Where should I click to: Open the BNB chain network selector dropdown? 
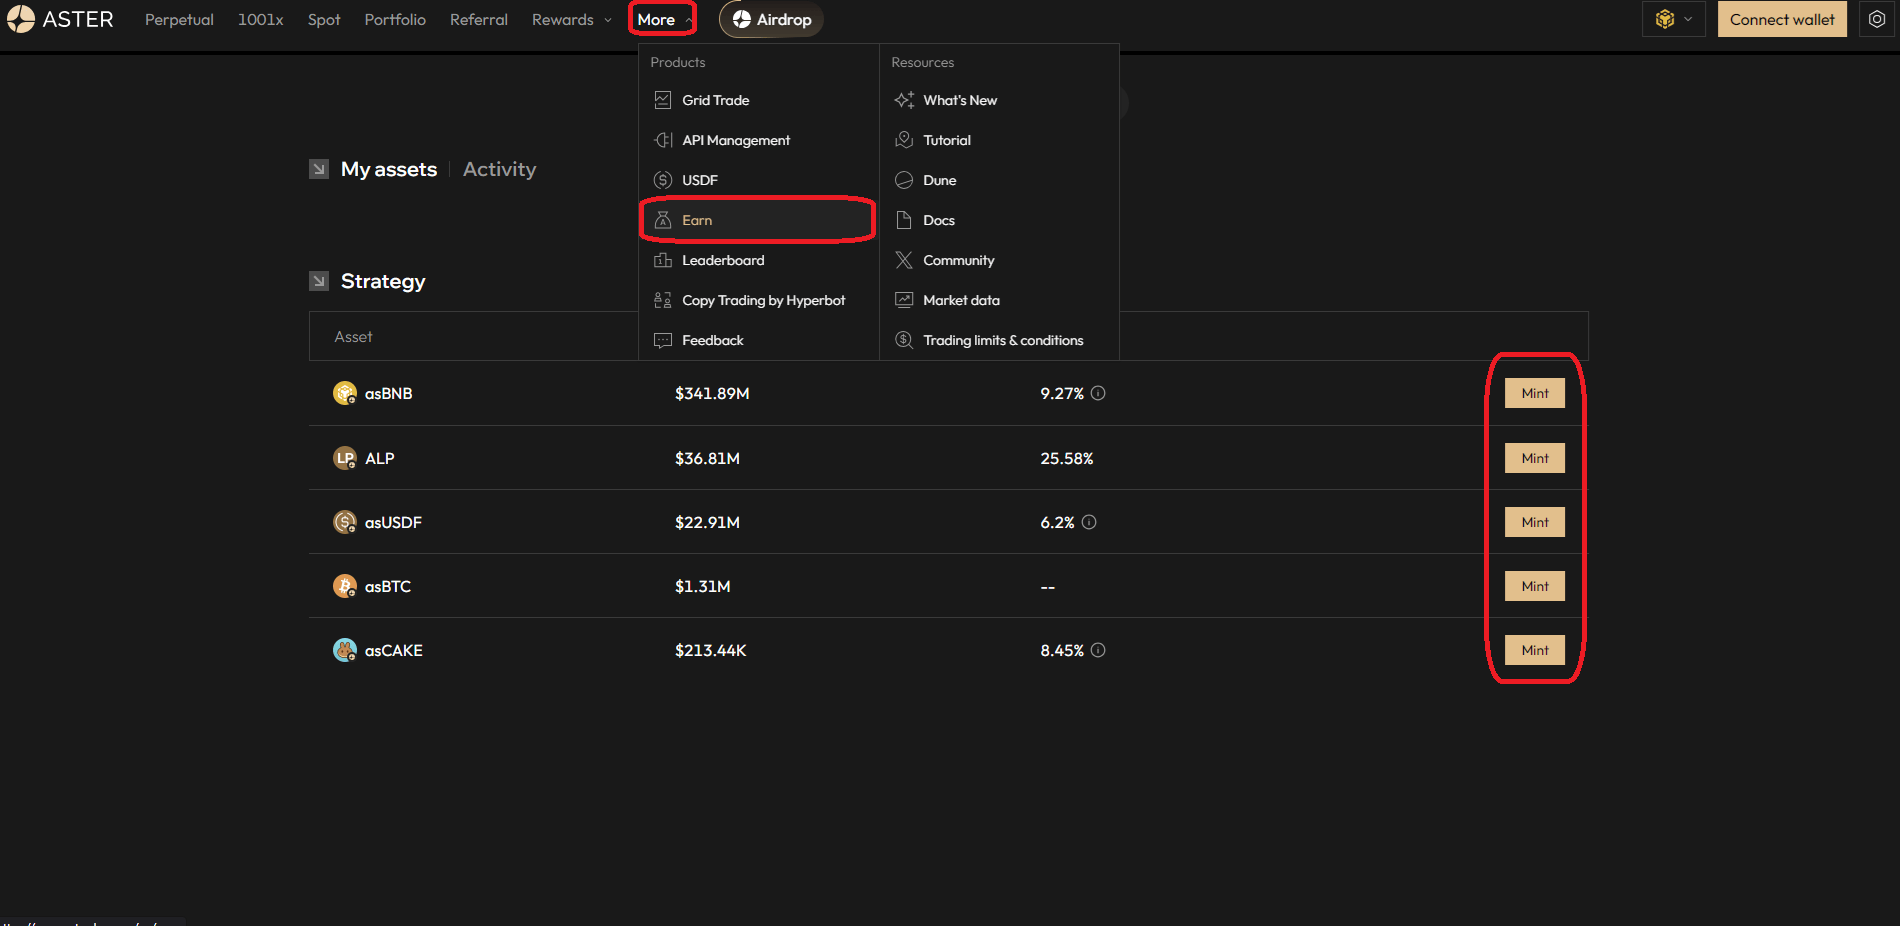1673,19
